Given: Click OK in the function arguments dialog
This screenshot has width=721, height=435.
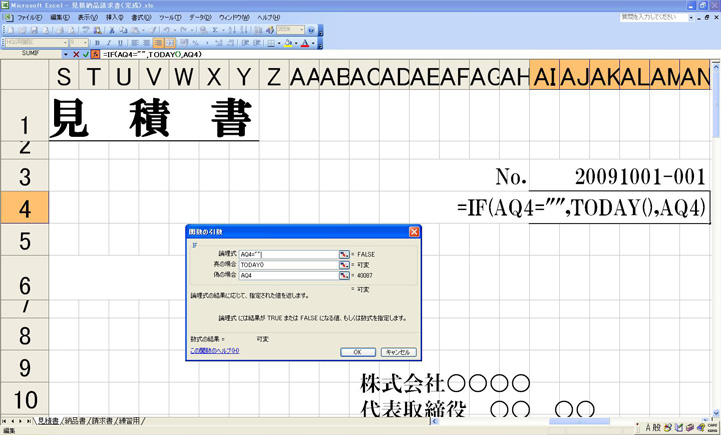Looking at the screenshot, I should click(x=358, y=352).
